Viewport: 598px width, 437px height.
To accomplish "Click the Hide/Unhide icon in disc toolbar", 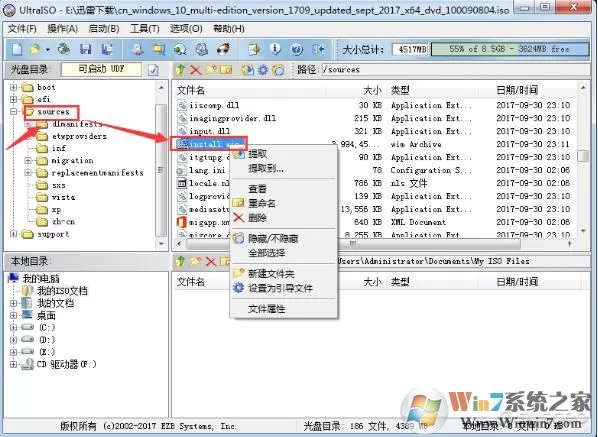I will point(278,70).
